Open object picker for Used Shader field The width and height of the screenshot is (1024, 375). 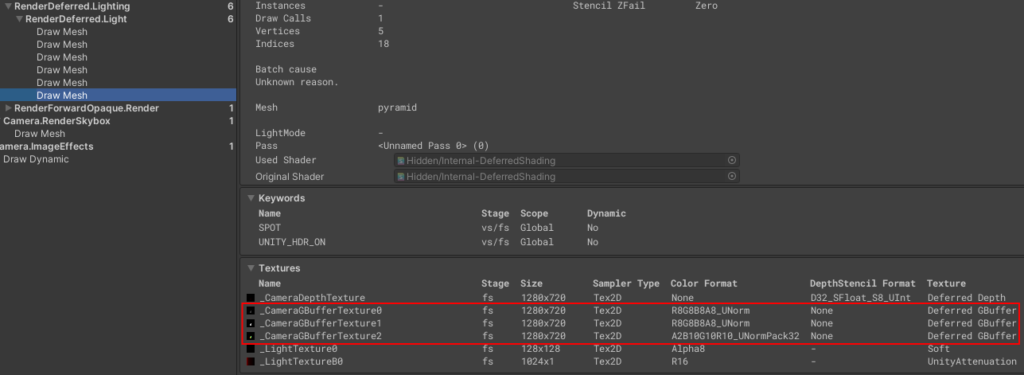click(731, 160)
